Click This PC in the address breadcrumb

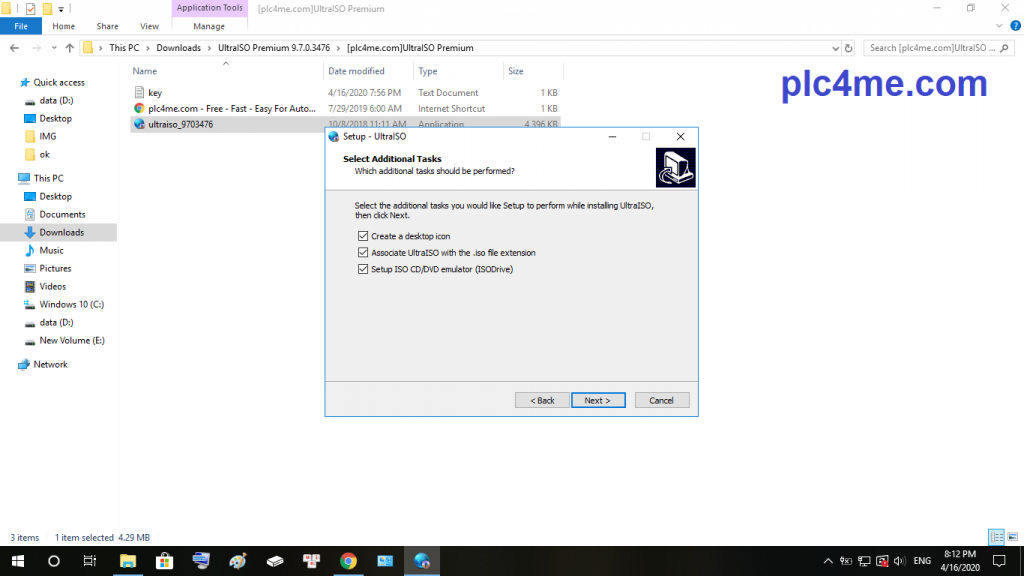[124, 48]
